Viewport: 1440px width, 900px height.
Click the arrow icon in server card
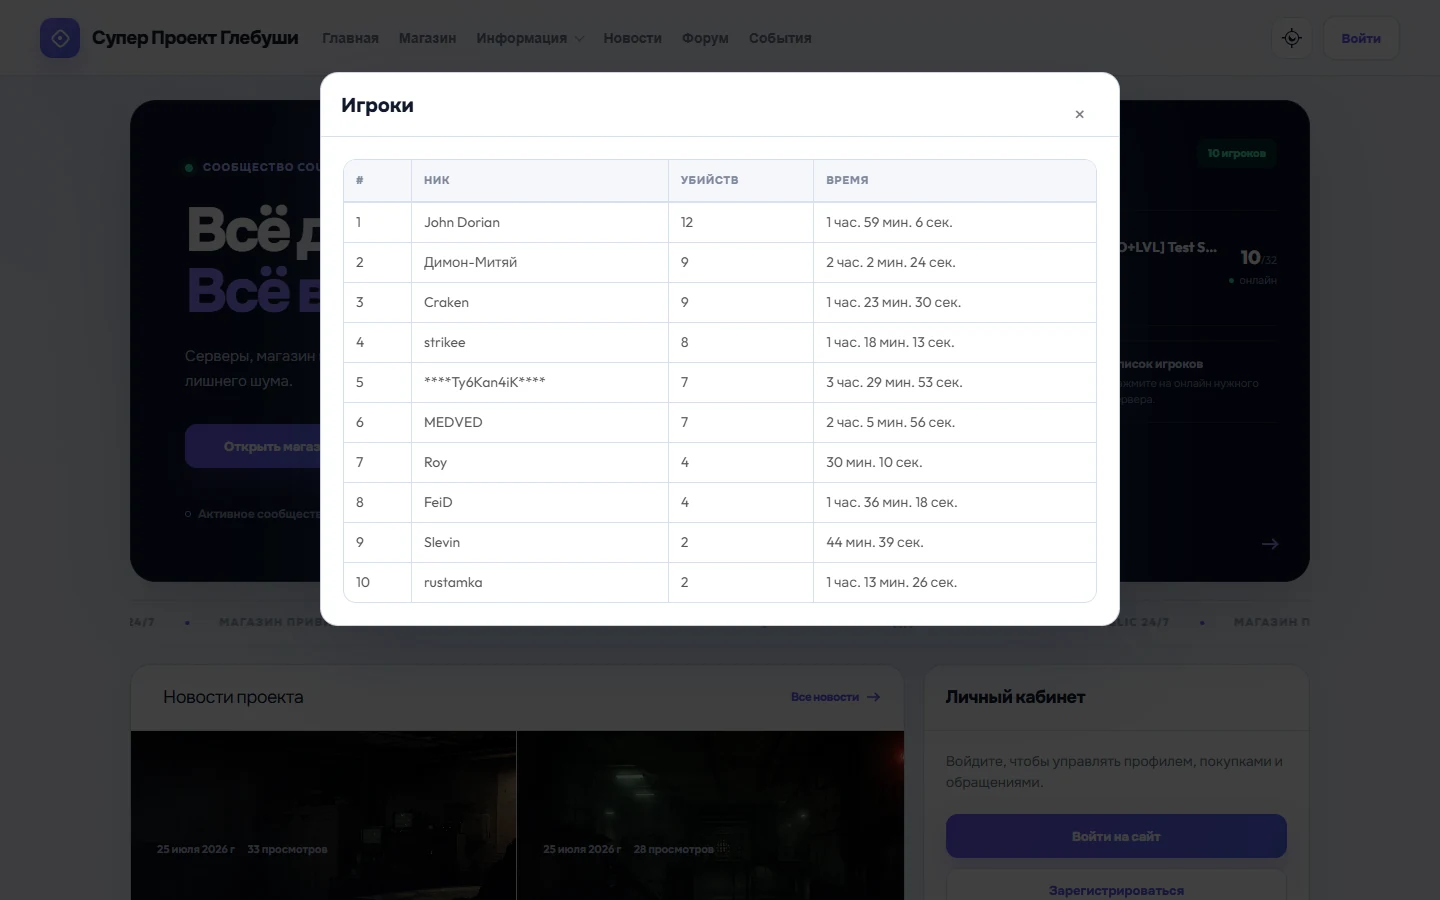tap(1270, 544)
